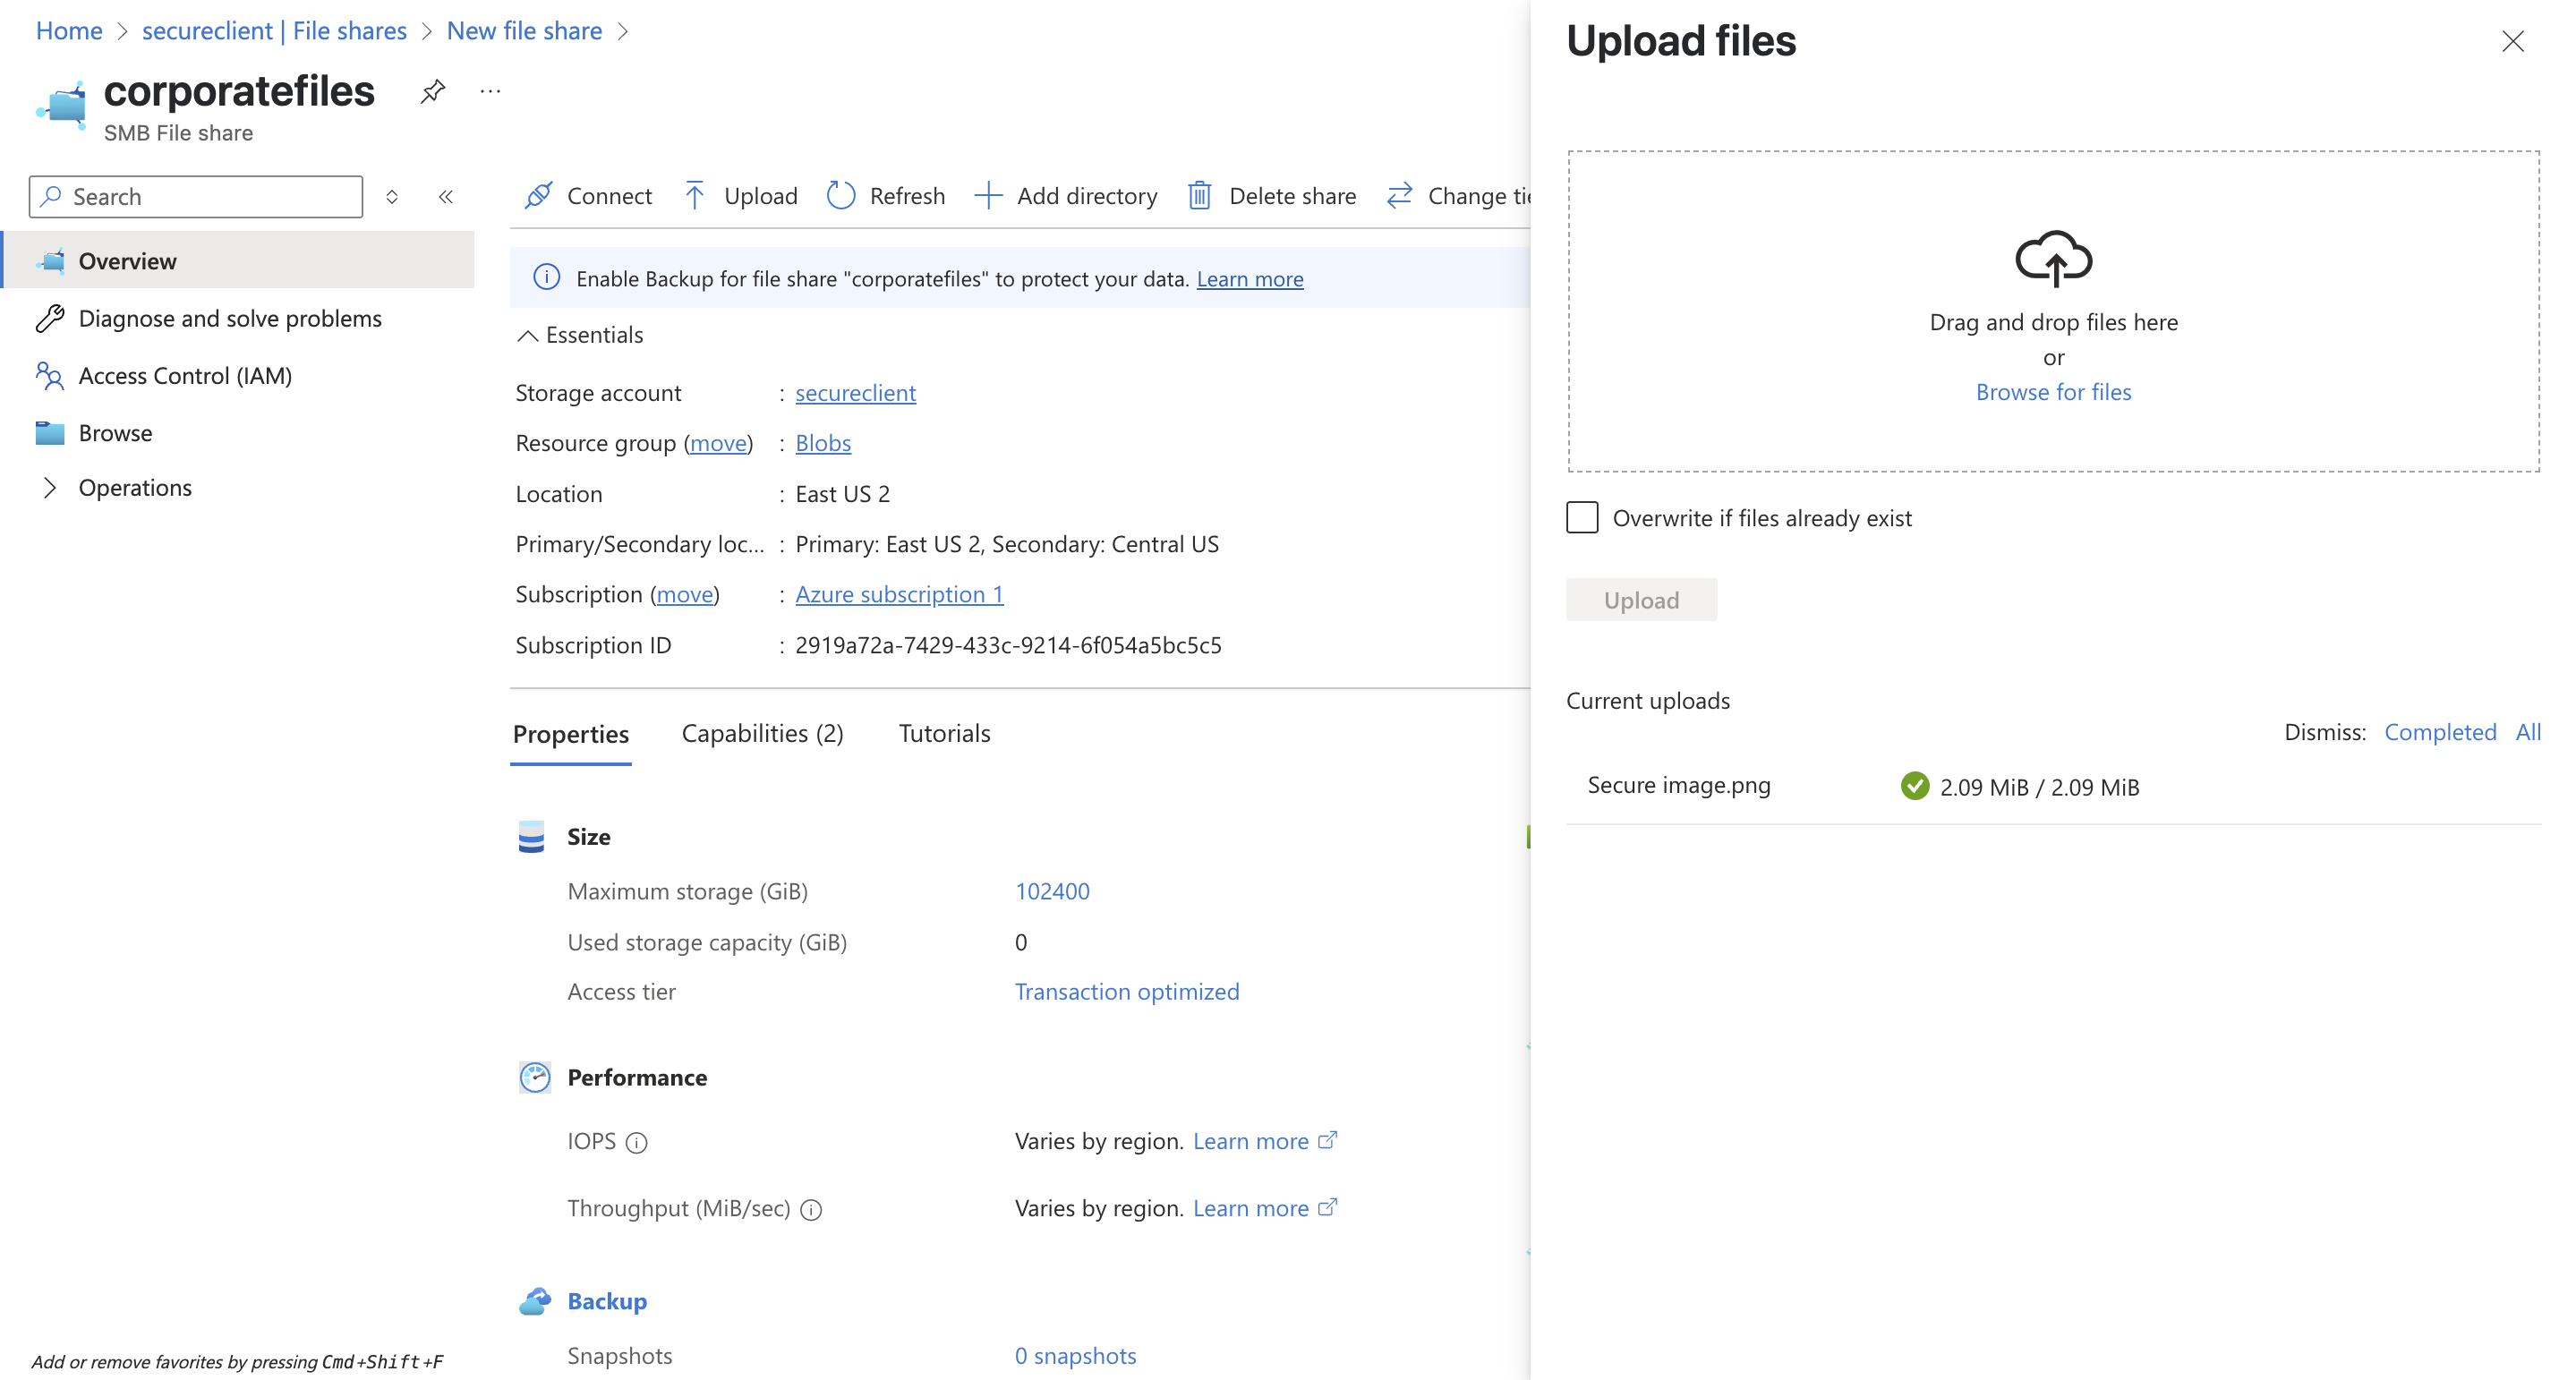2576x1380 pixels.
Task: Click the disabled Upload button in panel
Action: (1641, 600)
